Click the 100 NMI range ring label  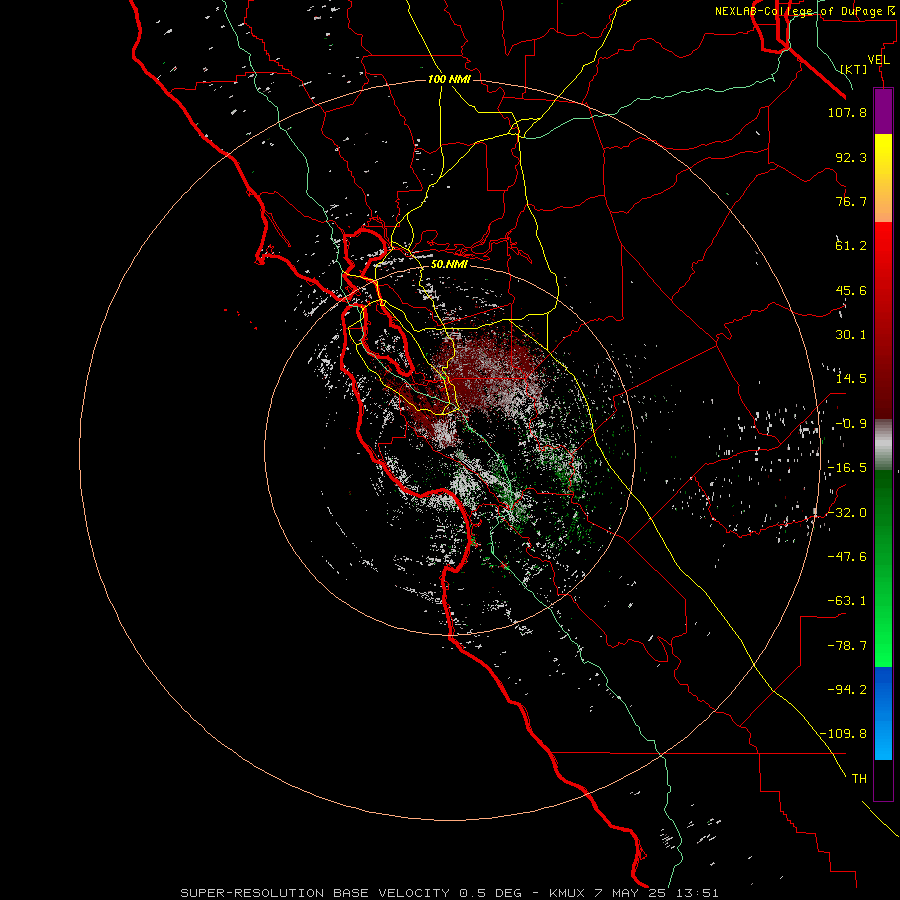click(449, 79)
